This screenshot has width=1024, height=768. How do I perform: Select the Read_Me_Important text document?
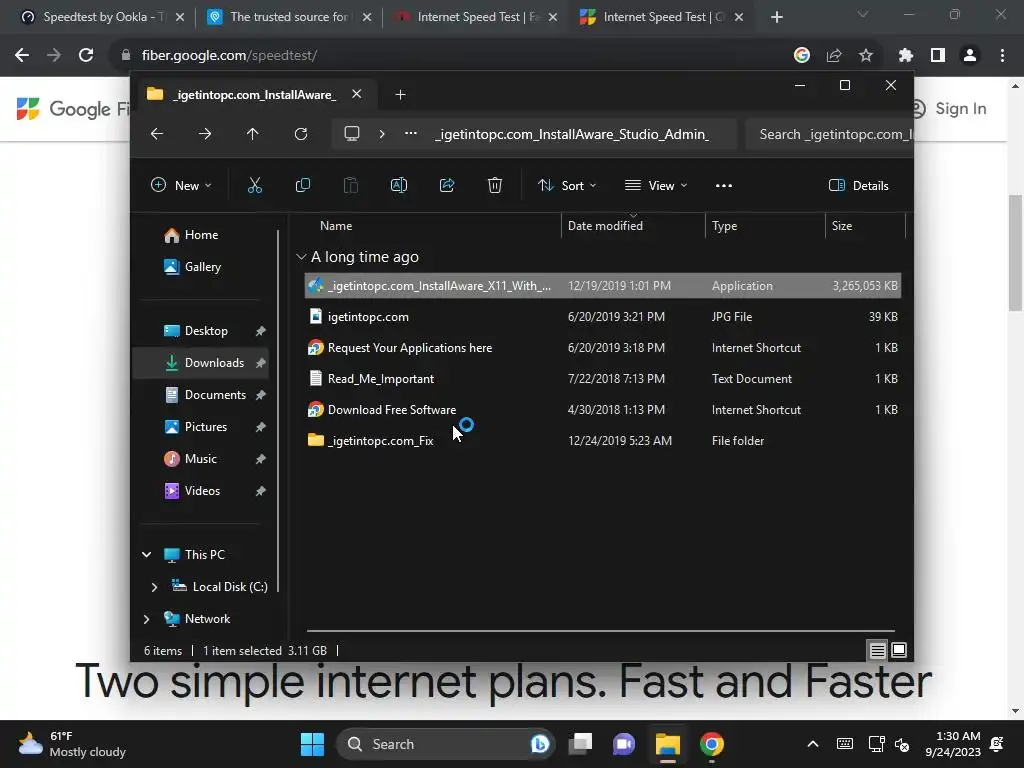pyautogui.click(x=603, y=379)
